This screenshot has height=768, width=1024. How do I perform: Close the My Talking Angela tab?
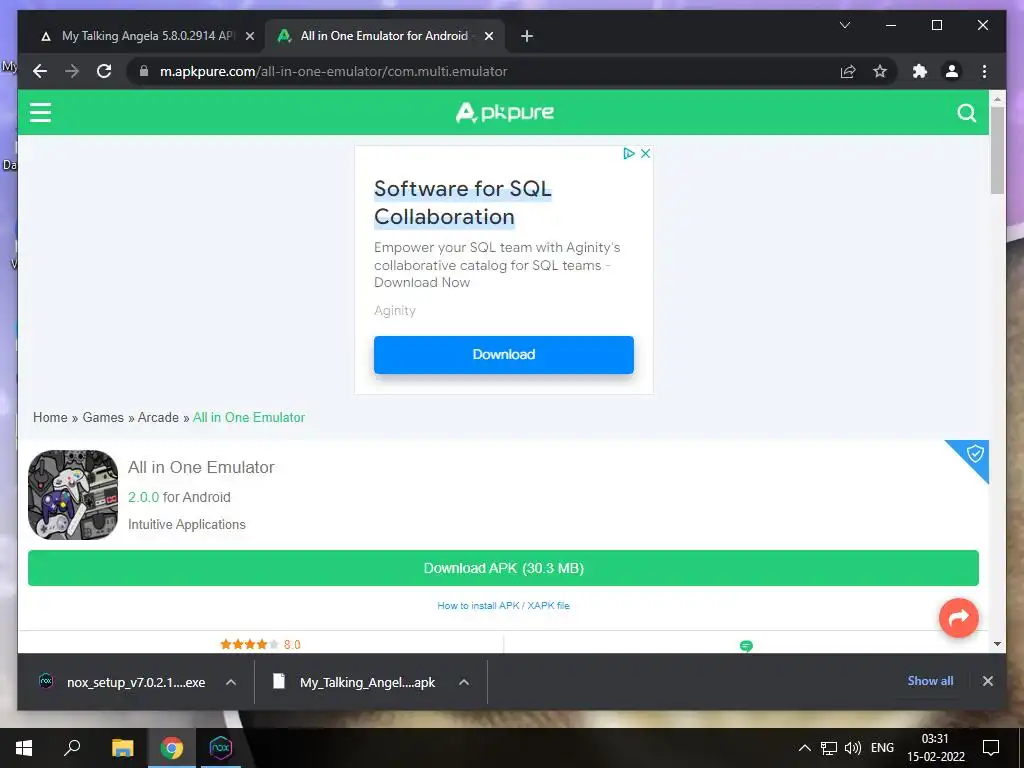[x=249, y=36]
